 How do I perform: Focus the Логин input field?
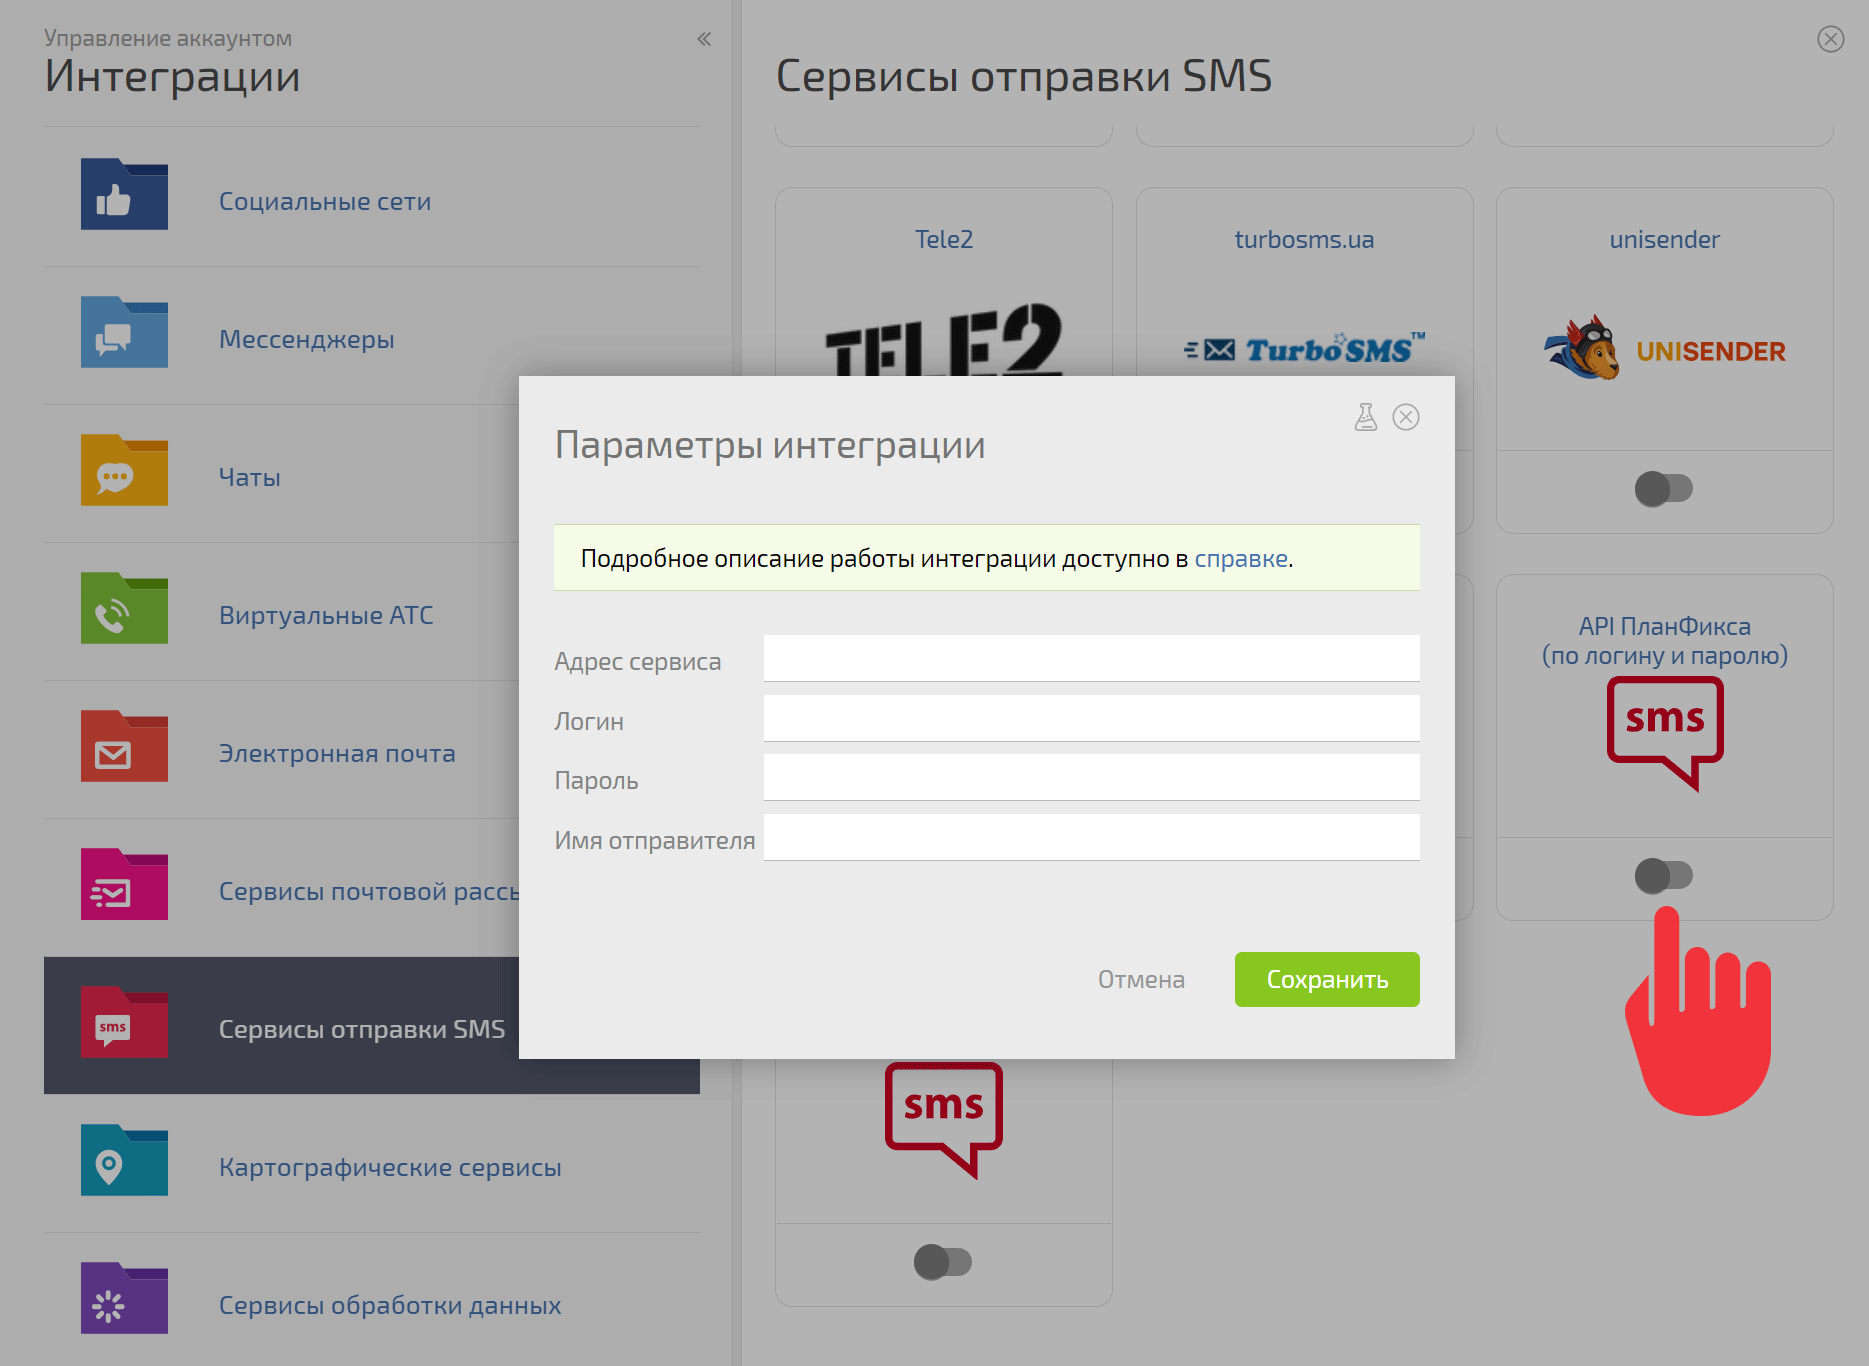[1092, 718]
